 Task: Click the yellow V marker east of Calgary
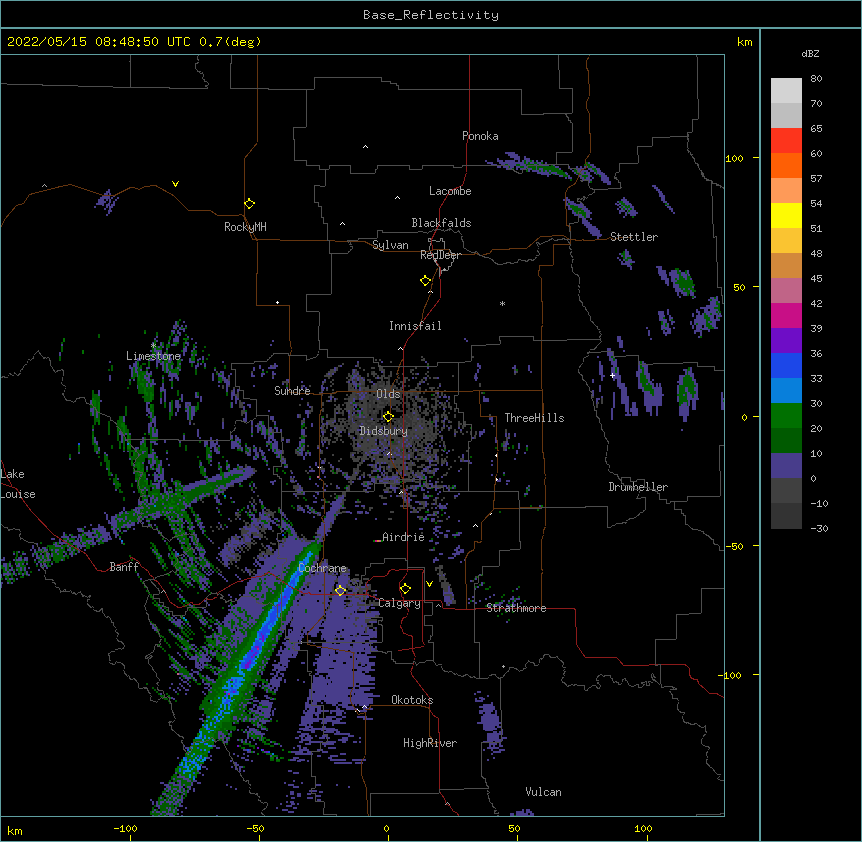click(x=429, y=584)
